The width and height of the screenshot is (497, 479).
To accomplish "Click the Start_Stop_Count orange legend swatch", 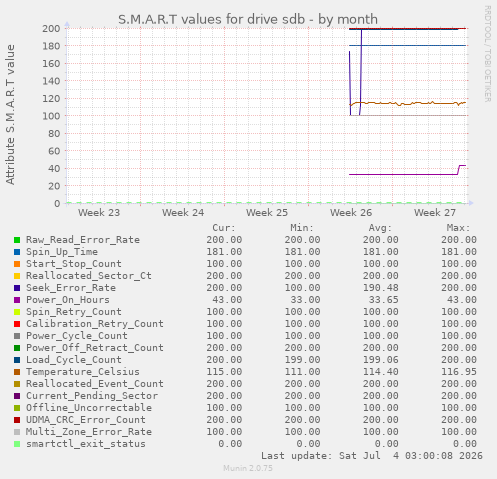I will click(x=17, y=264).
